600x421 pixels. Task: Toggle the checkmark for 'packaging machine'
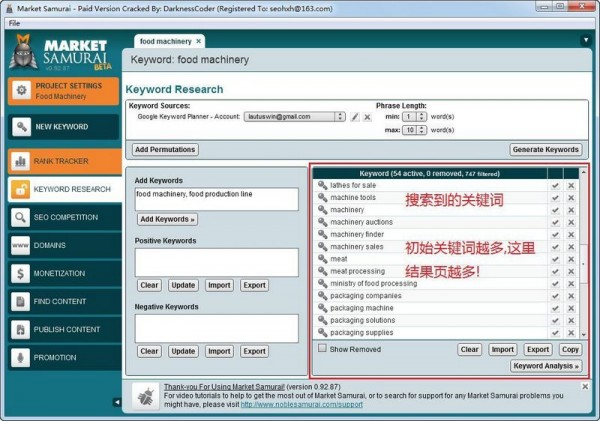[554, 308]
